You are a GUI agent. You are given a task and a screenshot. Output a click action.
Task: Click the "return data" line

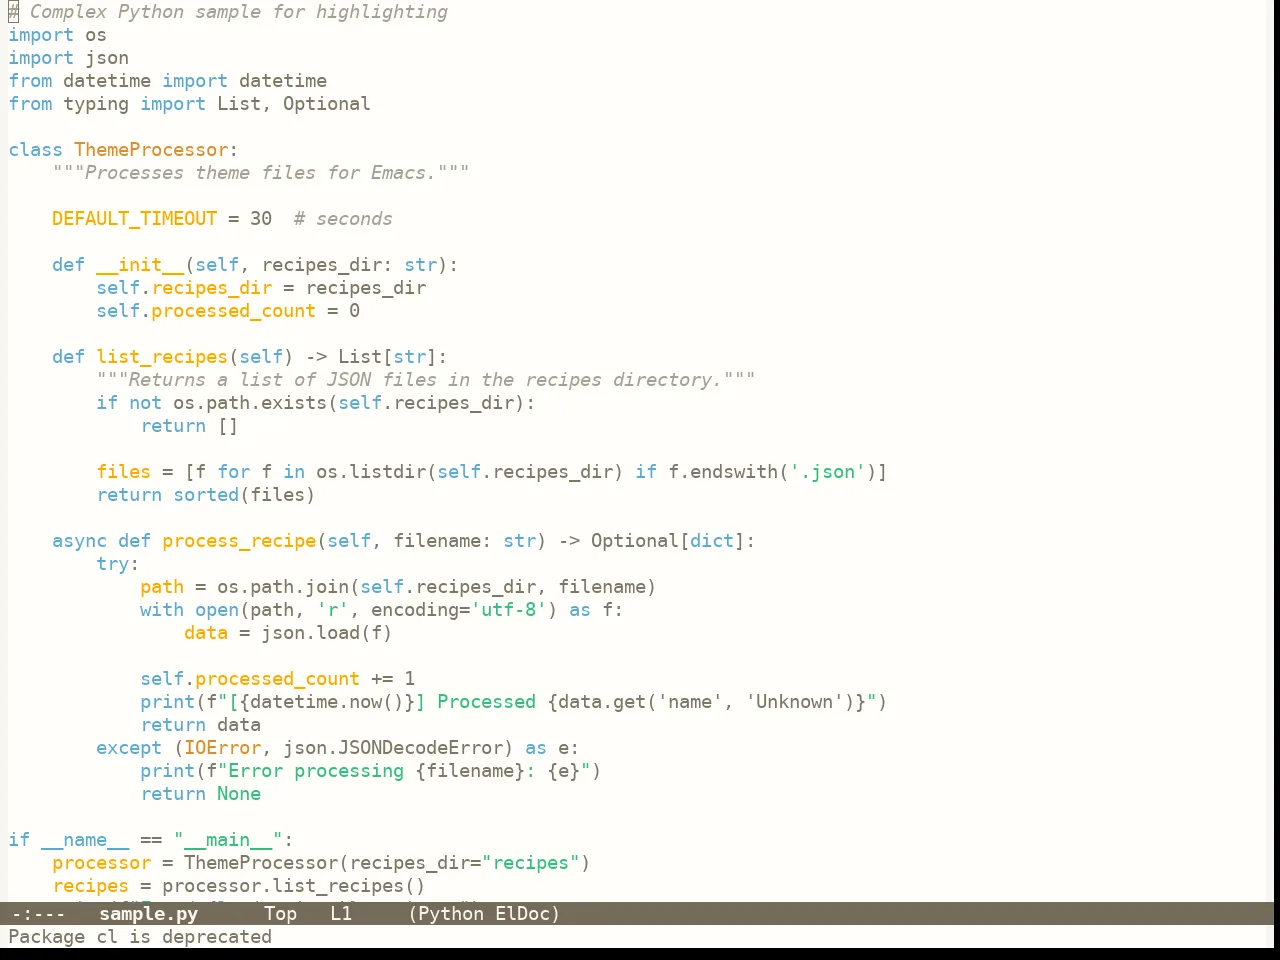tap(200, 725)
